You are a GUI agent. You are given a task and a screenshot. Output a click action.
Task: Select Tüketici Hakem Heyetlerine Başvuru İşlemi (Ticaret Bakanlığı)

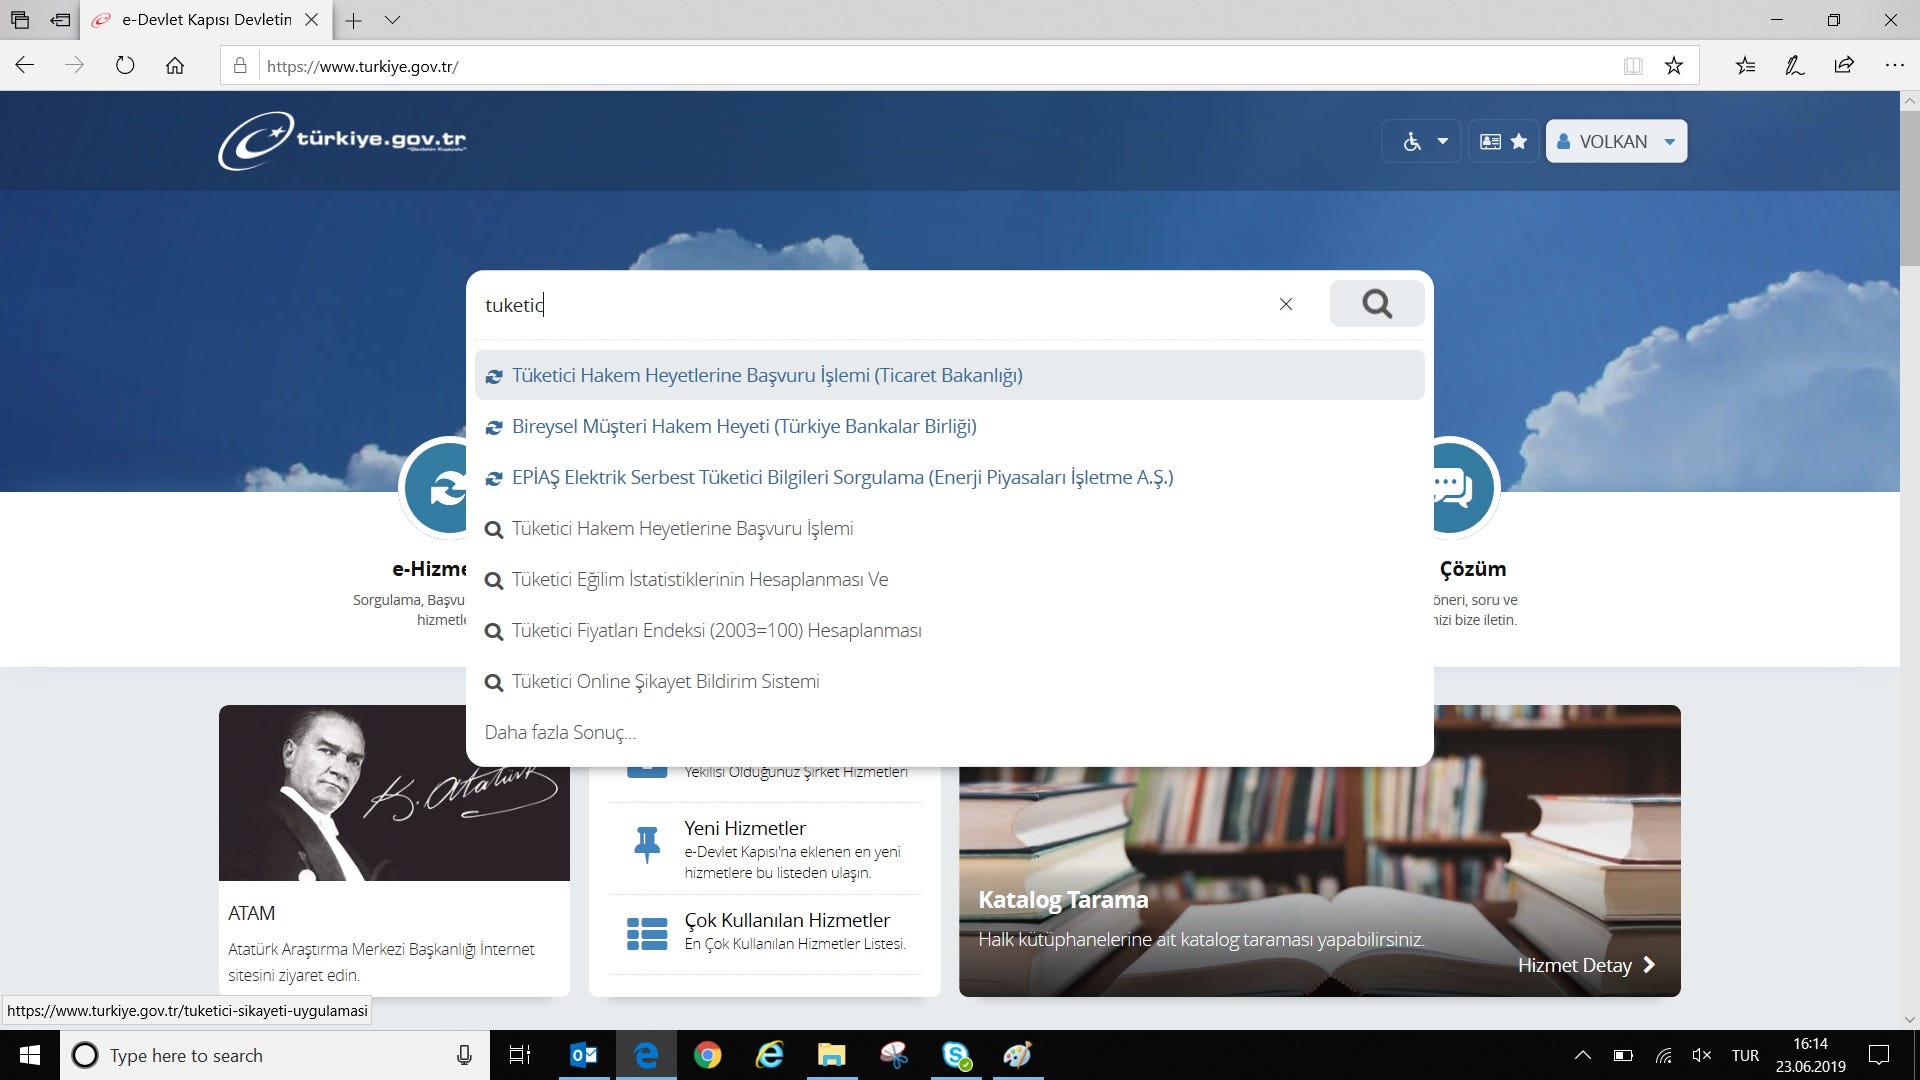click(x=950, y=375)
